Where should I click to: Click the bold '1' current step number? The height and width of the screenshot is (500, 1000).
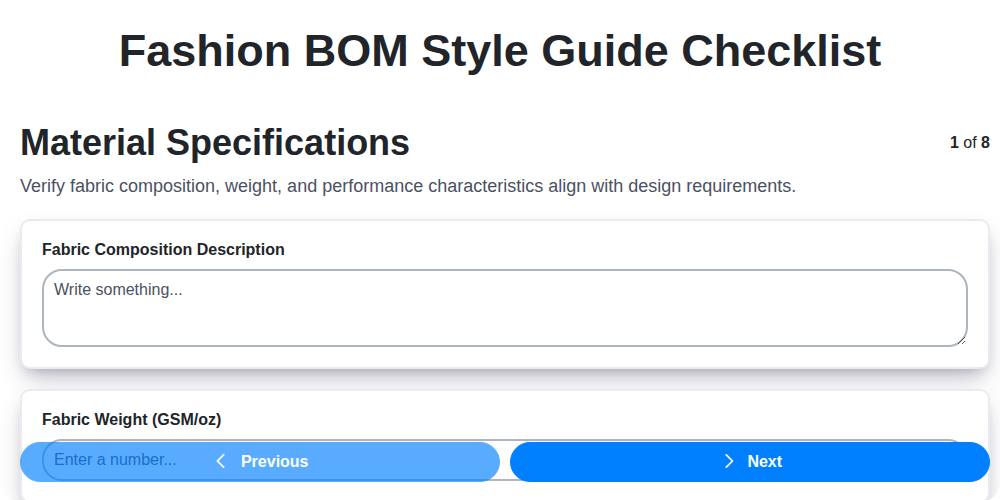[954, 143]
